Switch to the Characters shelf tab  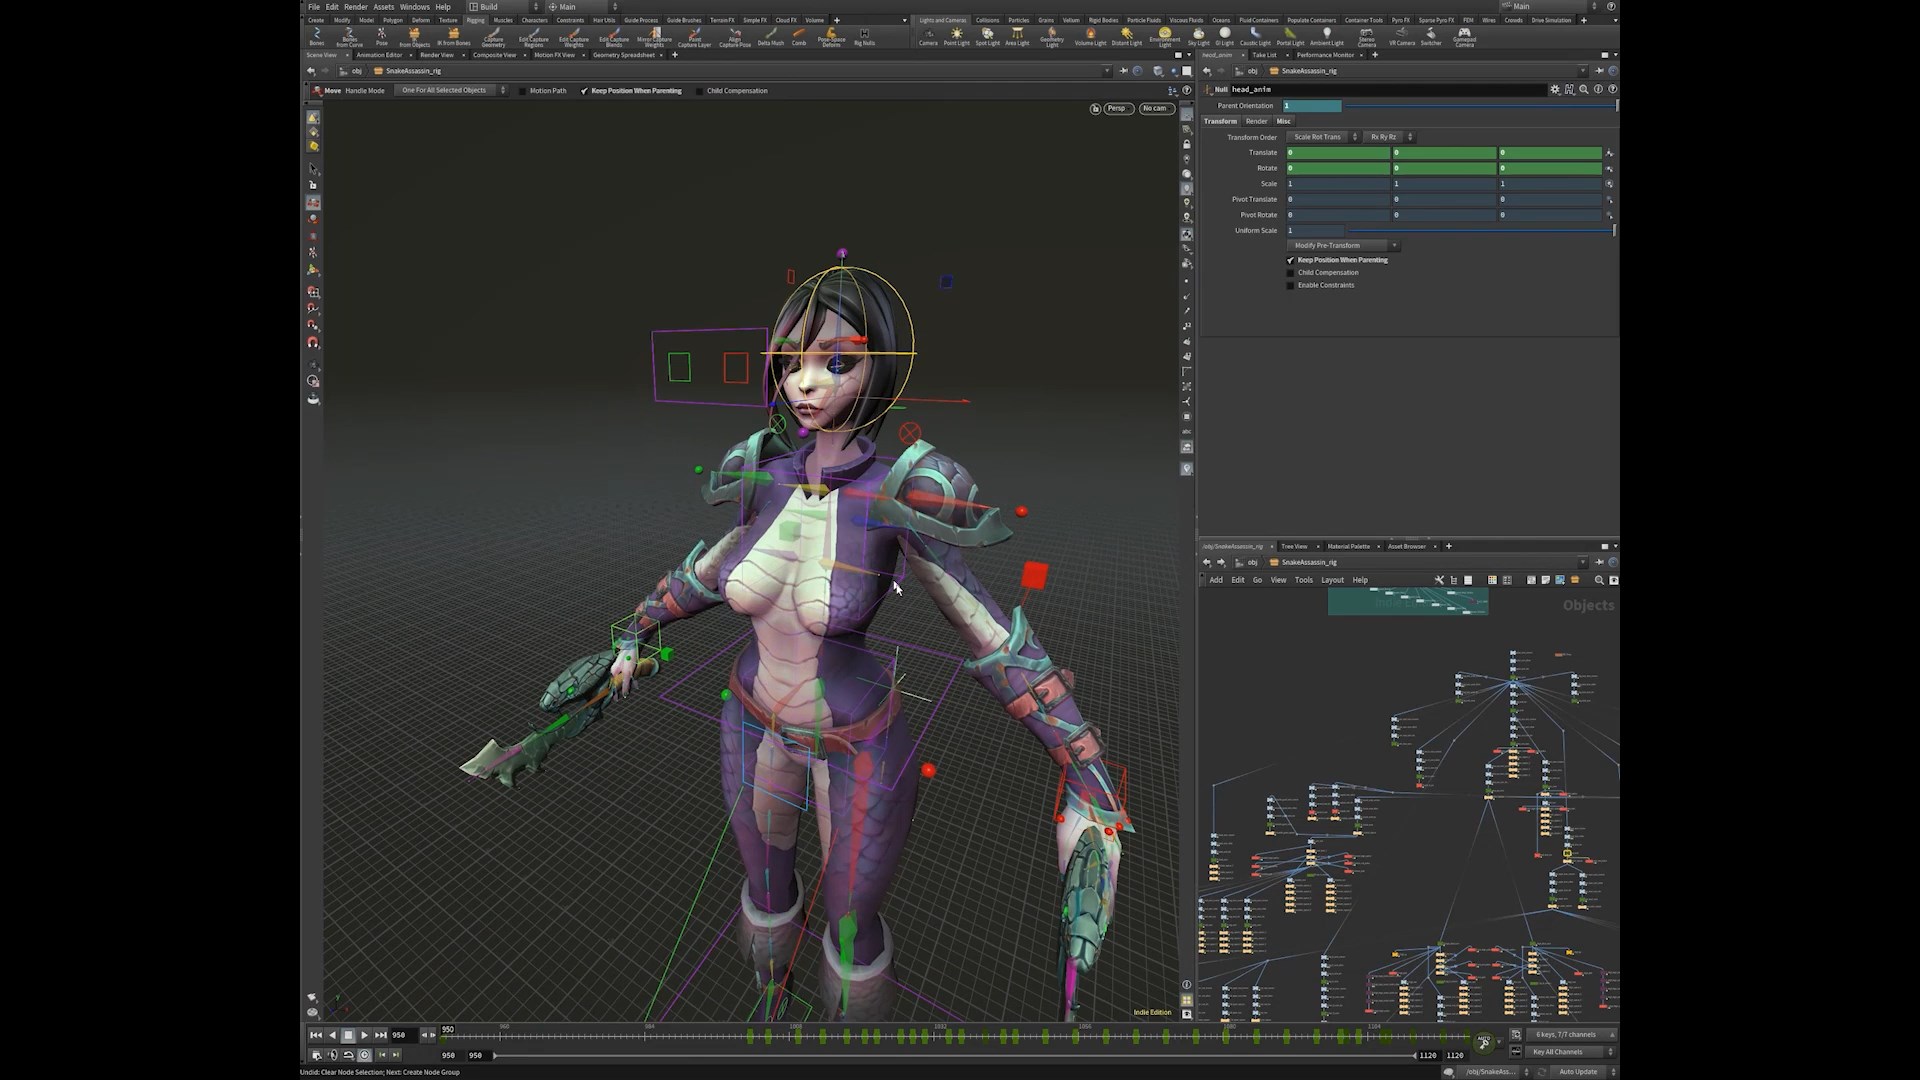pos(535,20)
